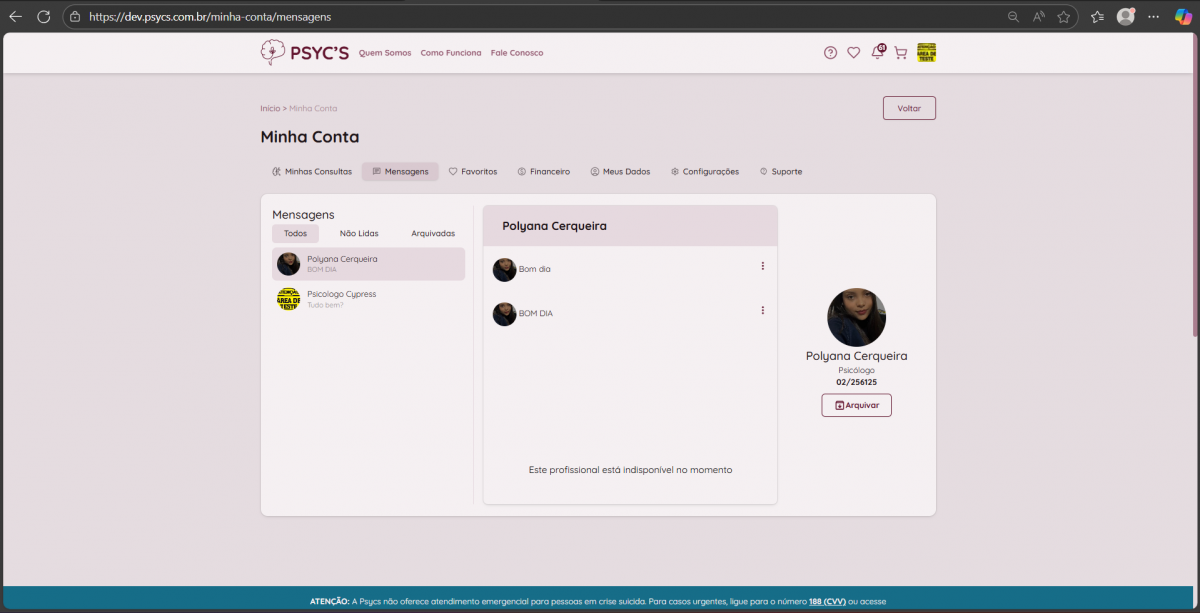Screen dimensions: 1200x613
Task: Click the heart favorites icon in header
Action: 853,53
